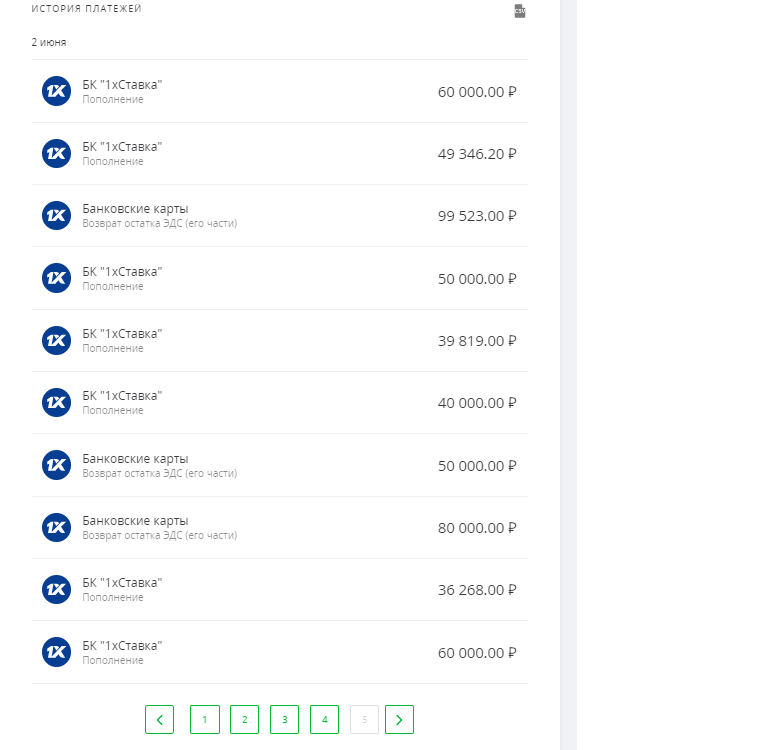
Task: Click the 1x logo beside 49 346.20 ₽ payment
Action: [56, 153]
